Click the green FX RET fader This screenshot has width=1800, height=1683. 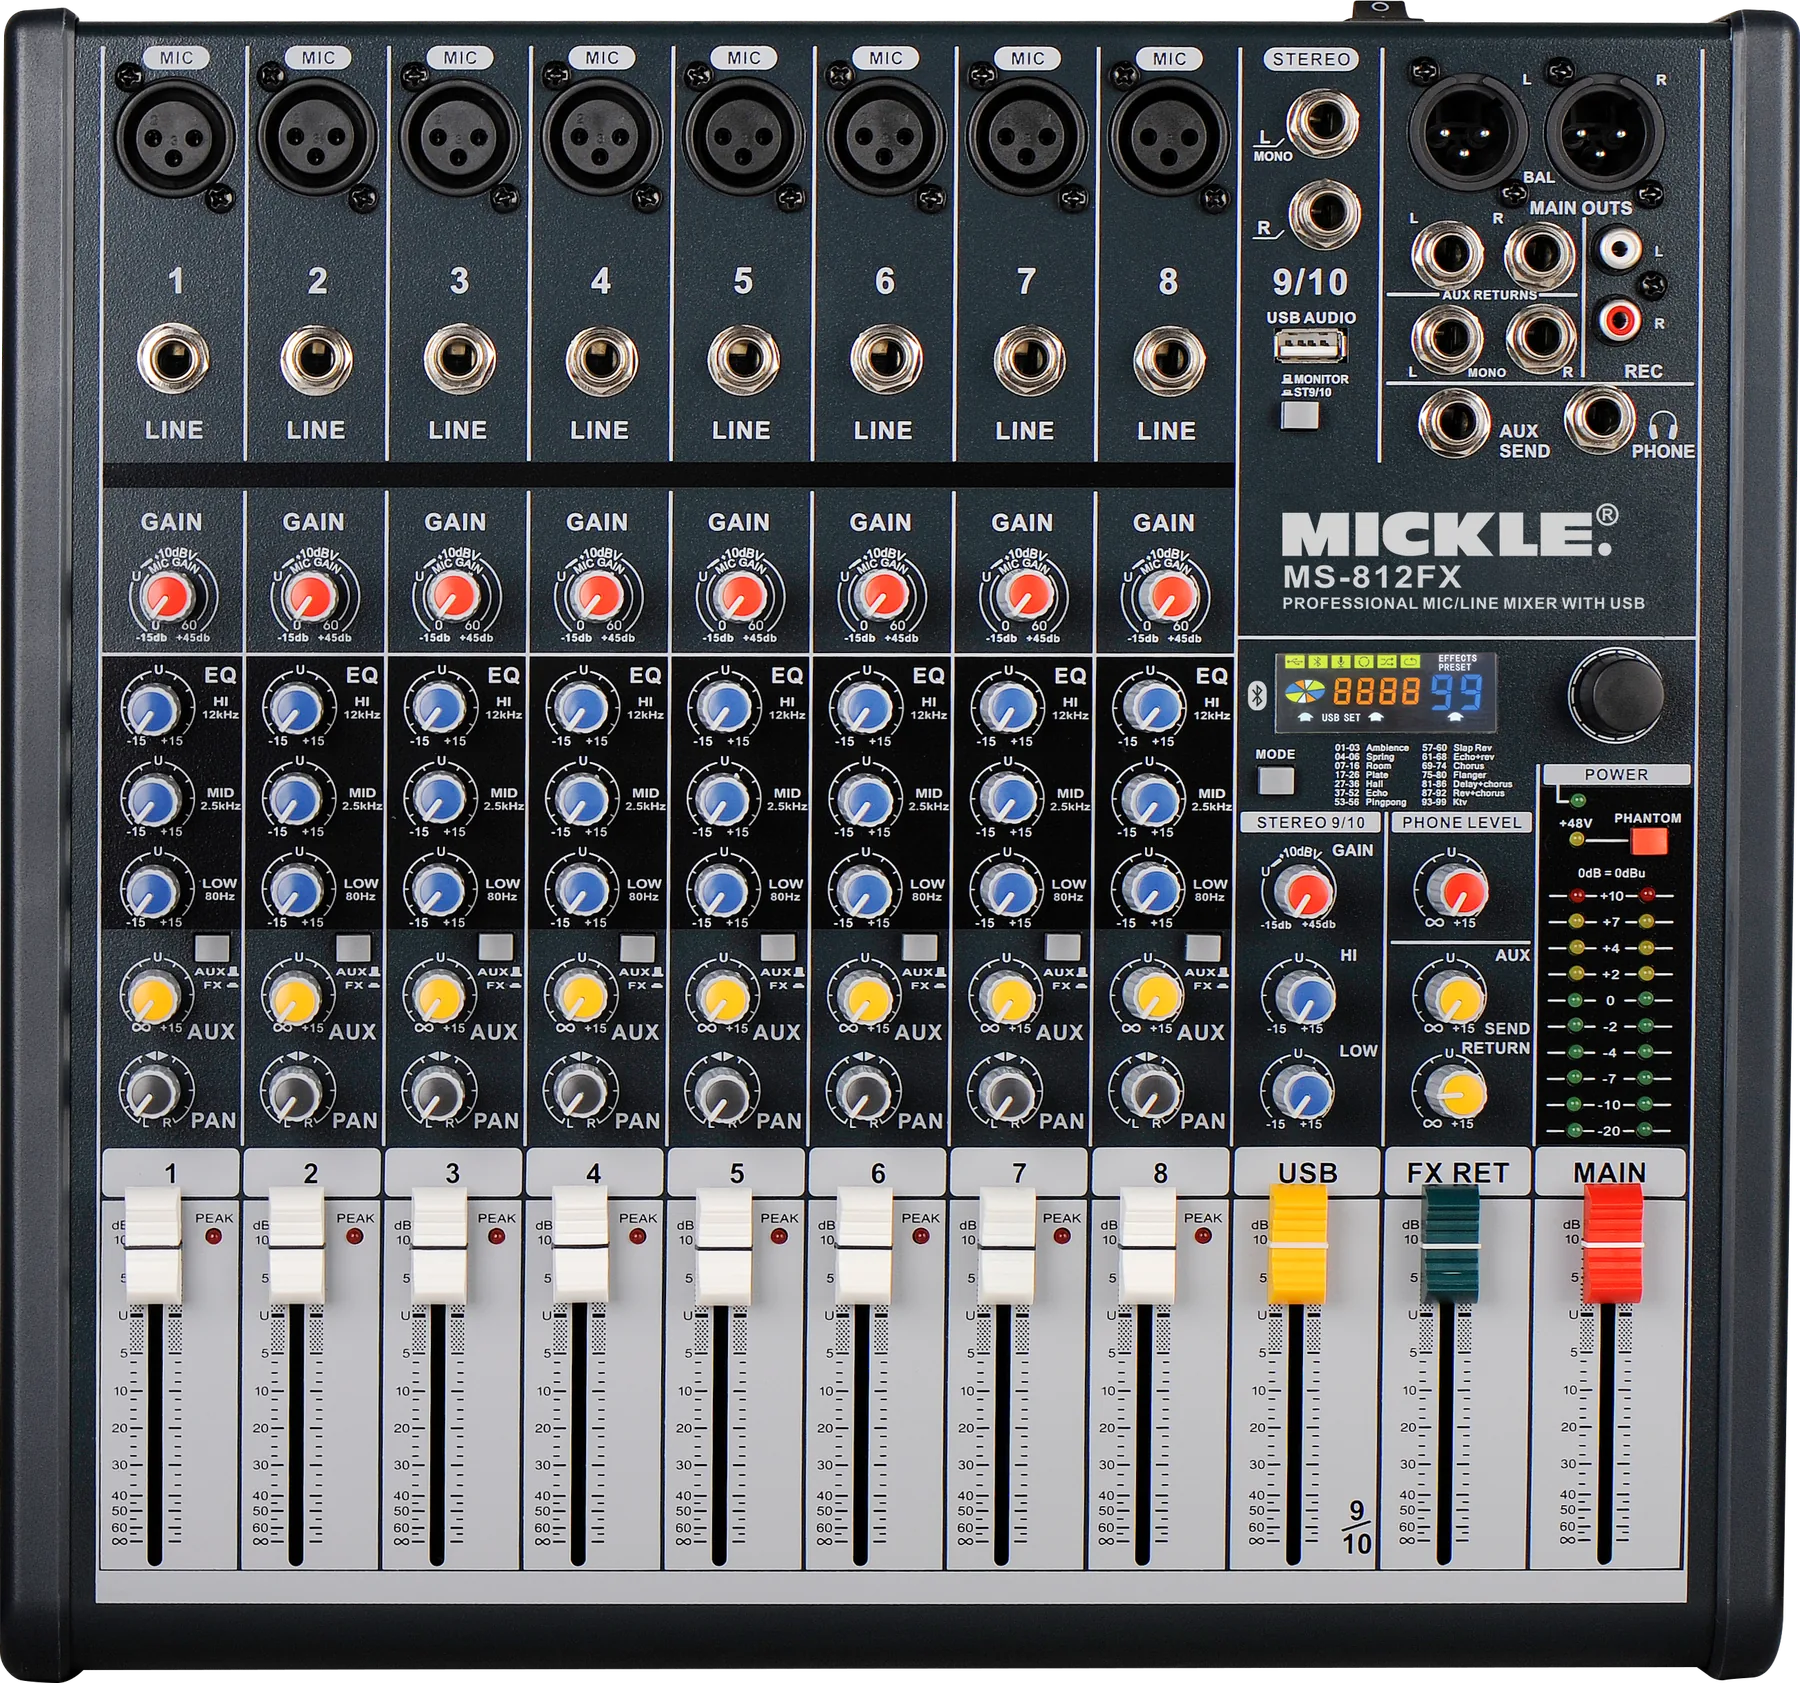[1450, 1243]
